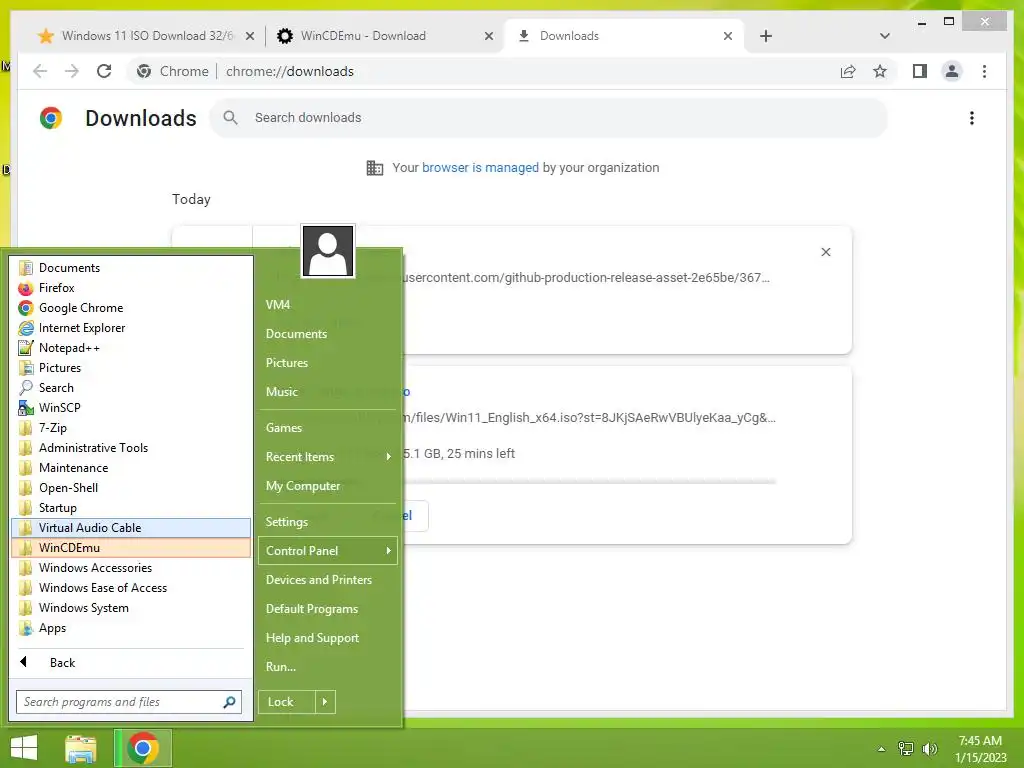Expand the Windows Accessories folder
The width and height of the screenshot is (1024, 768).
(x=131, y=568)
